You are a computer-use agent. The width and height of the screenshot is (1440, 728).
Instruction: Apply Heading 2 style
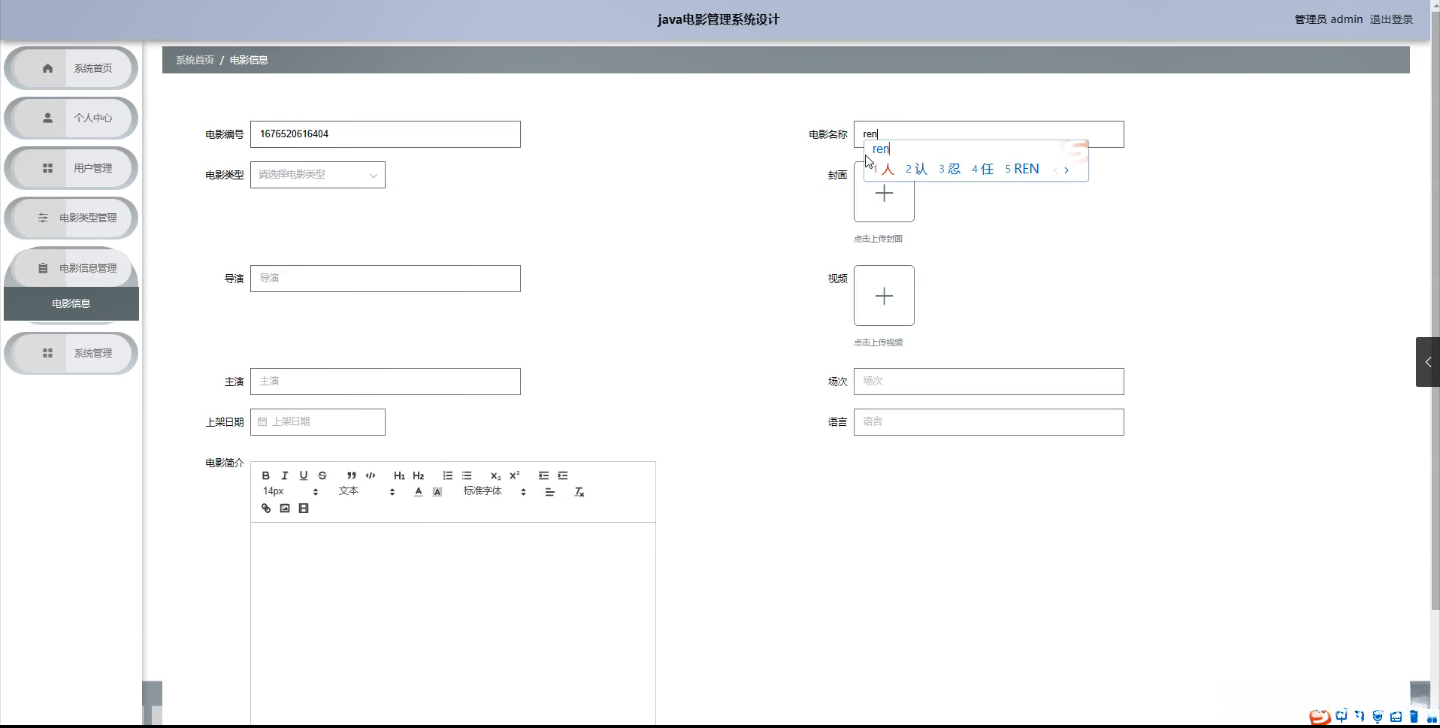(418, 476)
